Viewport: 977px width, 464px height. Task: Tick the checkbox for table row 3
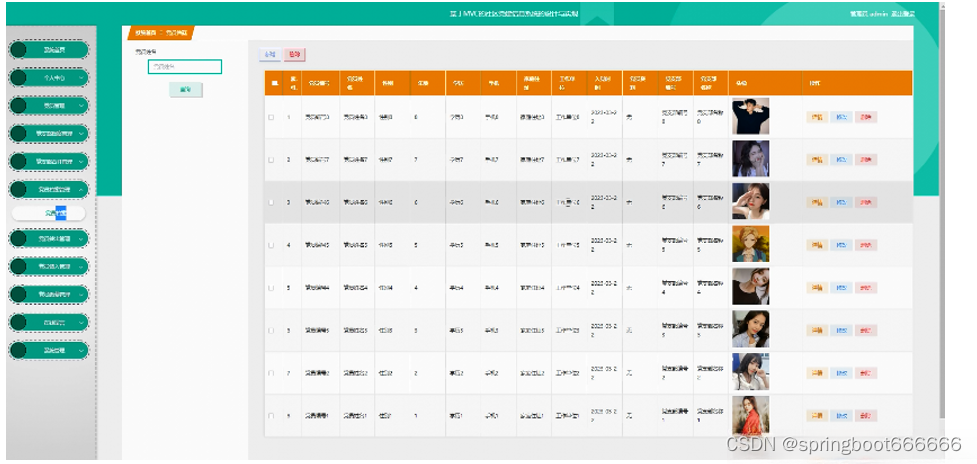coord(270,202)
